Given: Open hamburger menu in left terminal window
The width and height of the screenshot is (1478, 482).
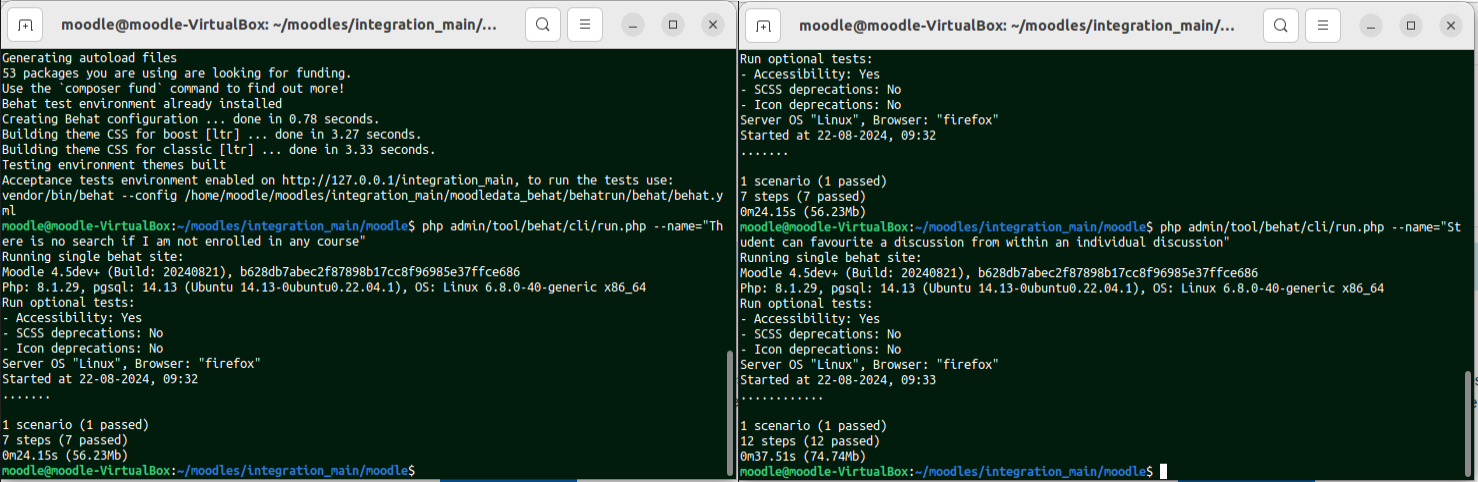Looking at the screenshot, I should pyautogui.click(x=585, y=25).
